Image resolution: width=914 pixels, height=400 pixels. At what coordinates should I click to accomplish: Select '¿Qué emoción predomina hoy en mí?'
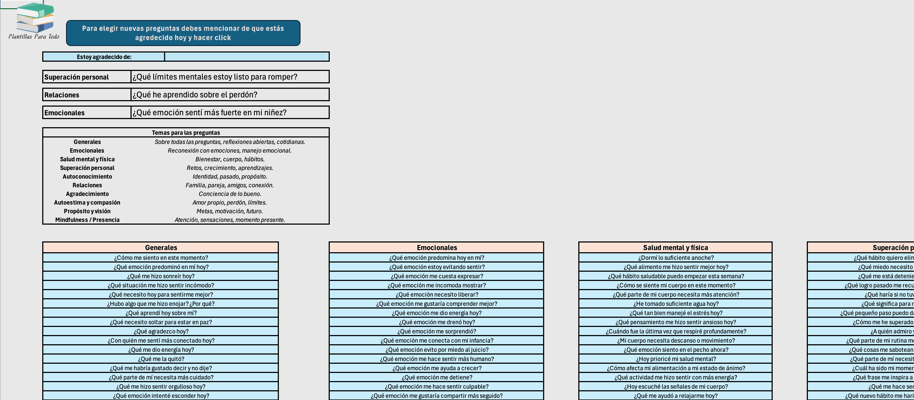coord(437,258)
